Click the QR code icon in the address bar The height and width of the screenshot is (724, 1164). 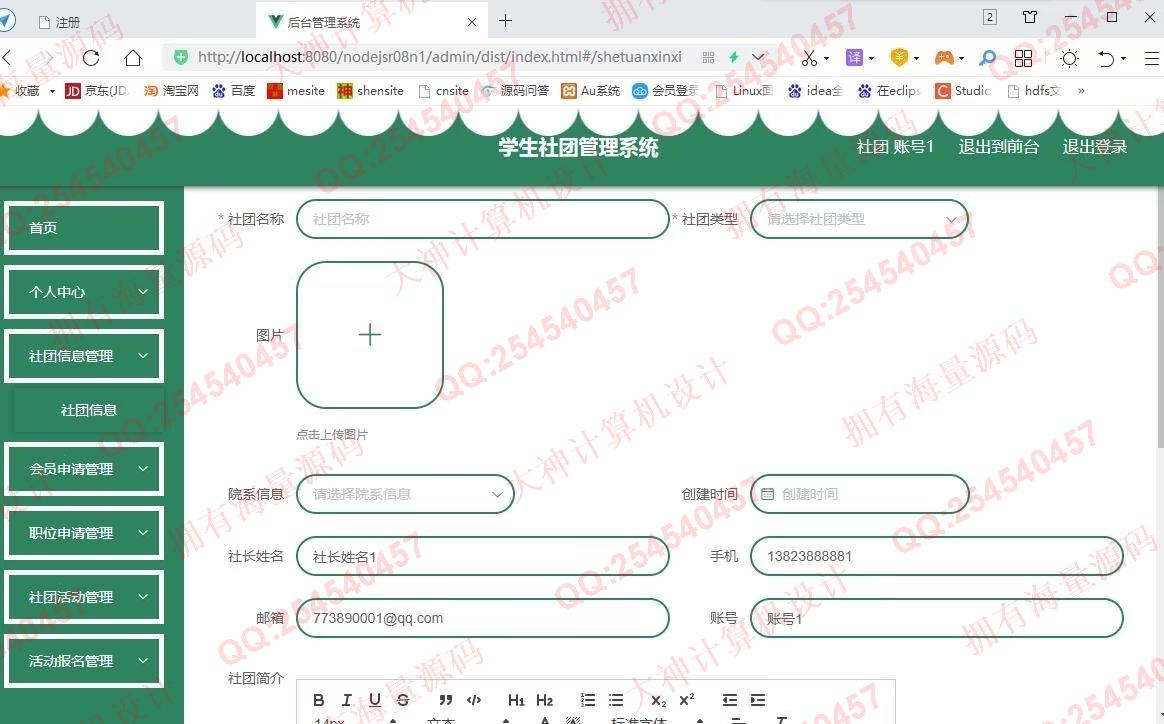click(x=708, y=57)
